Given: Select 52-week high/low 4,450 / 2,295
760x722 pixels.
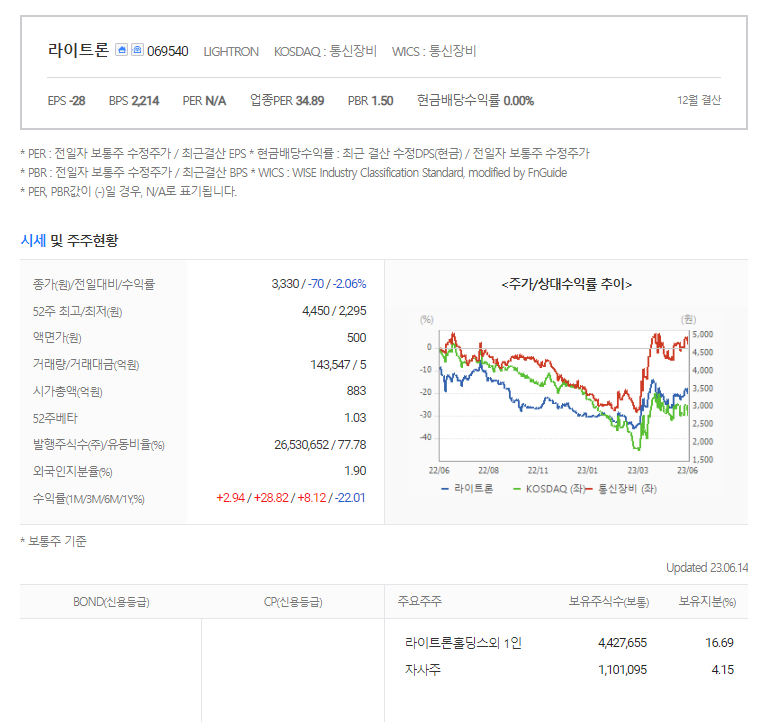Looking at the screenshot, I should [334, 311].
